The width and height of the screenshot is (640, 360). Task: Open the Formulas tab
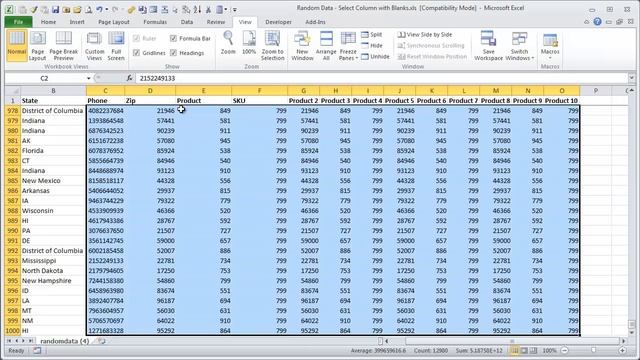point(155,22)
